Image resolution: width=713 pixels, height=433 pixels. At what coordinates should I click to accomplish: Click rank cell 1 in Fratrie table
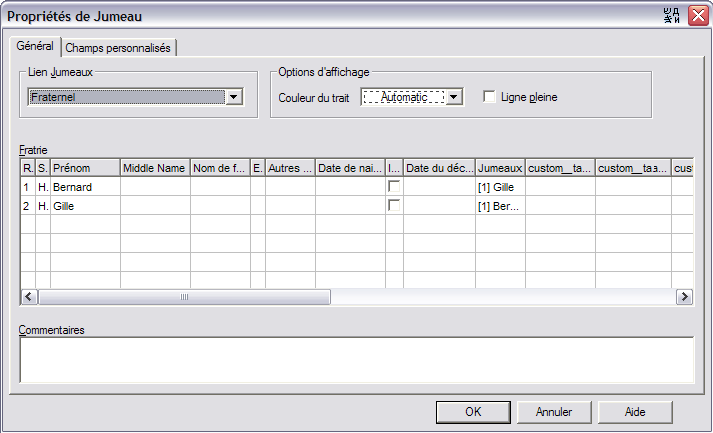(x=28, y=186)
